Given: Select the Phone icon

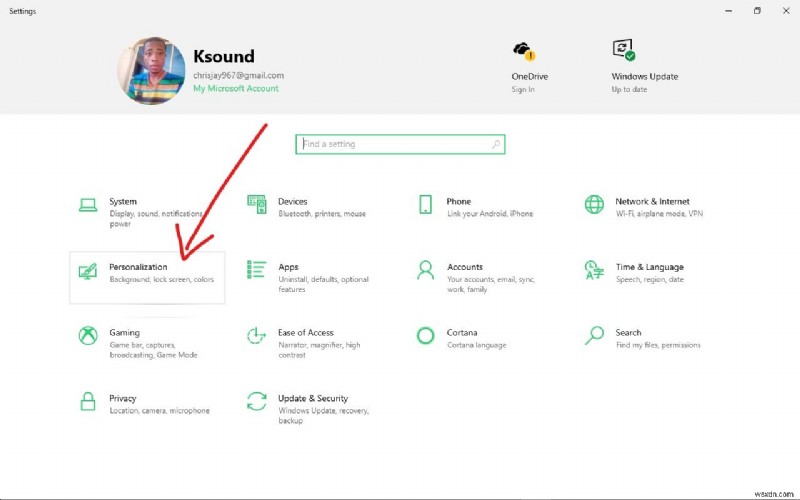Looking at the screenshot, I should 426,204.
